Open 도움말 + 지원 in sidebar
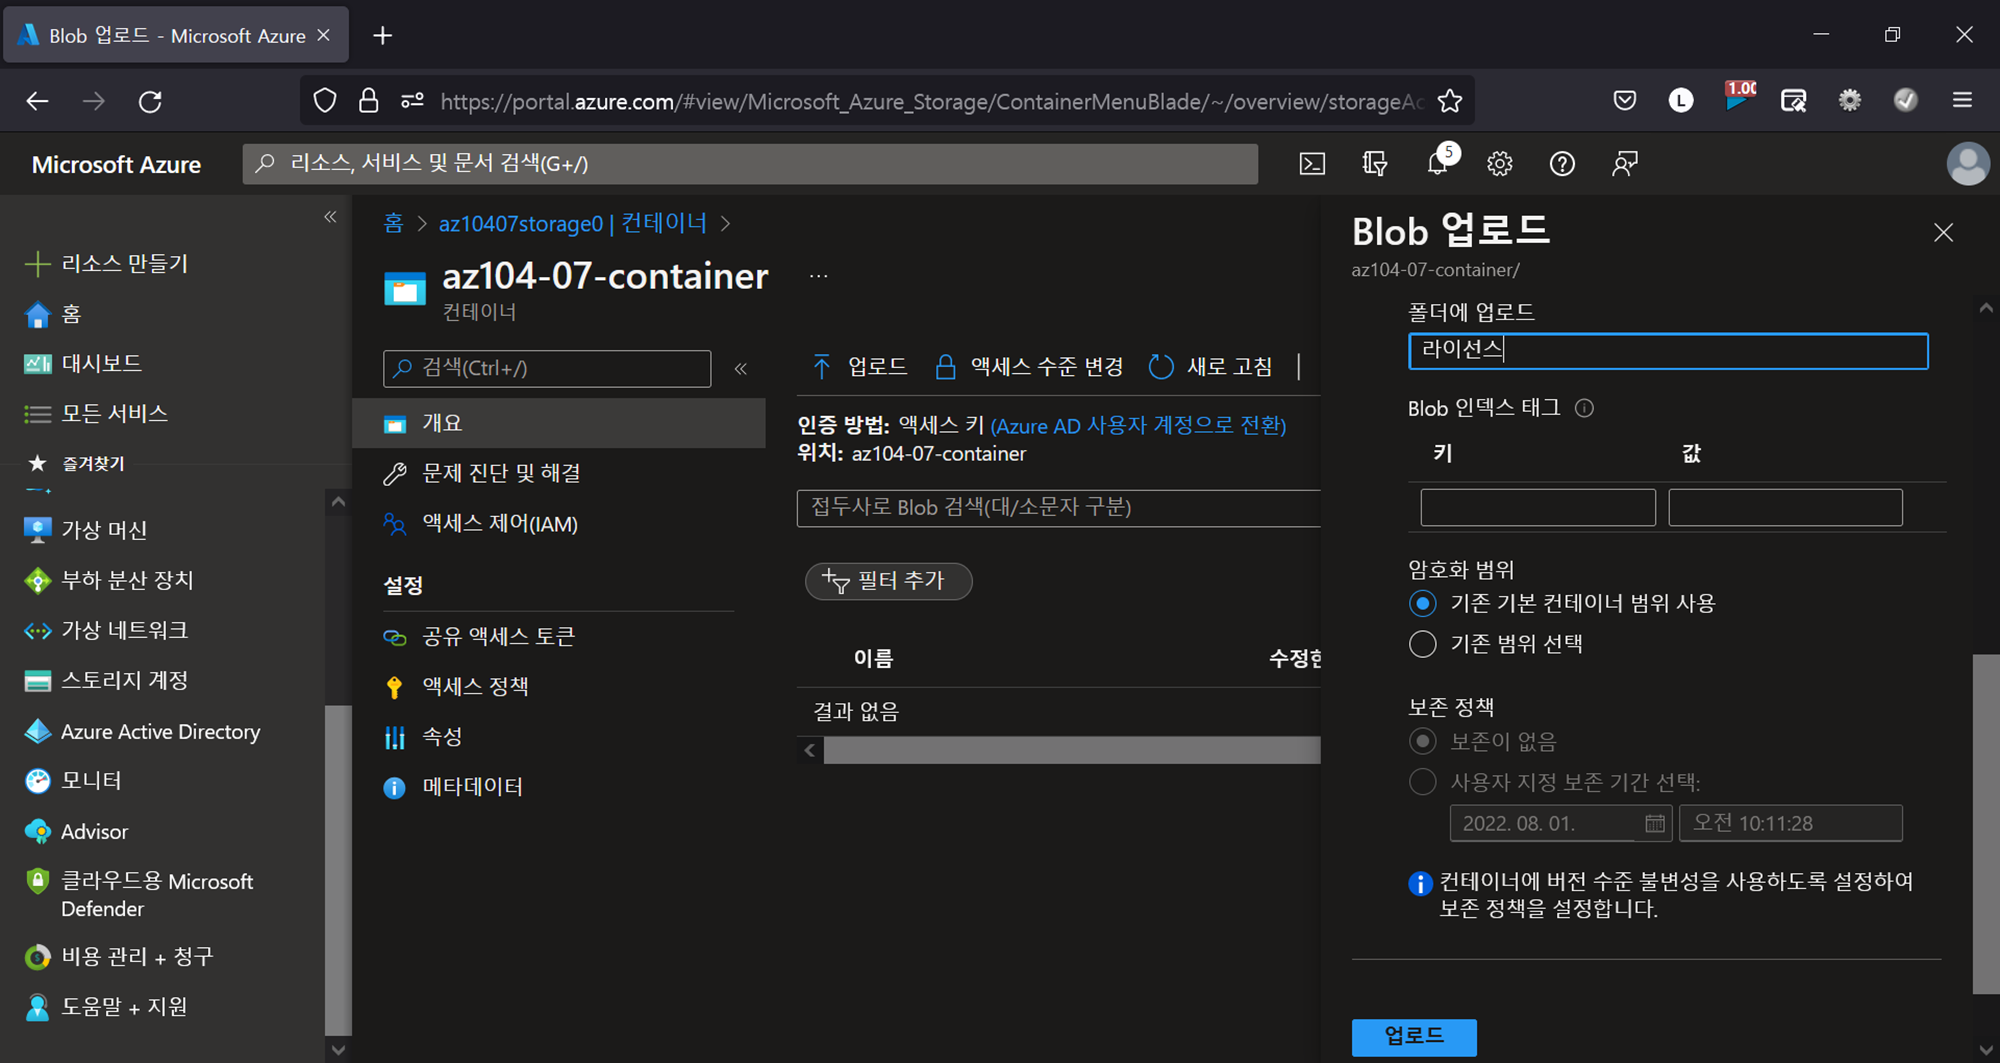 [105, 1007]
